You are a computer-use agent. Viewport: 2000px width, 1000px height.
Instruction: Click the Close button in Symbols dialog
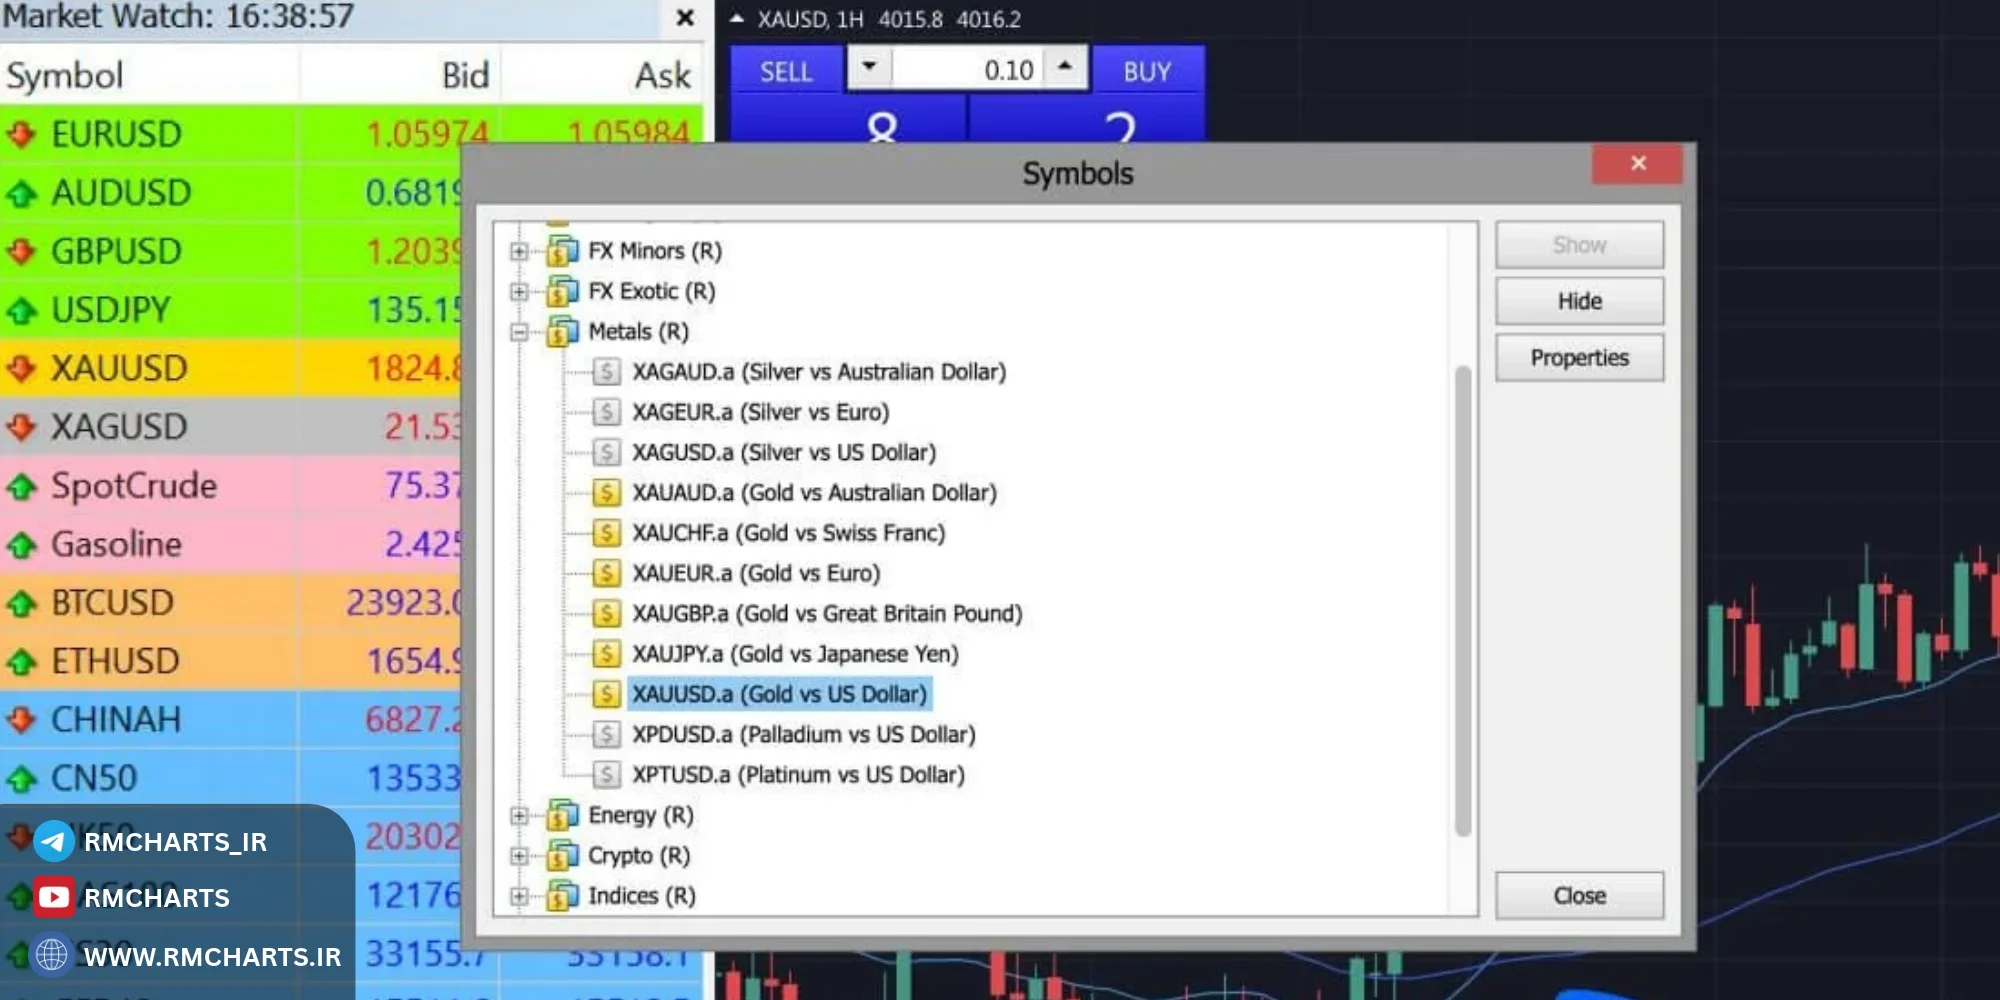(x=1579, y=896)
